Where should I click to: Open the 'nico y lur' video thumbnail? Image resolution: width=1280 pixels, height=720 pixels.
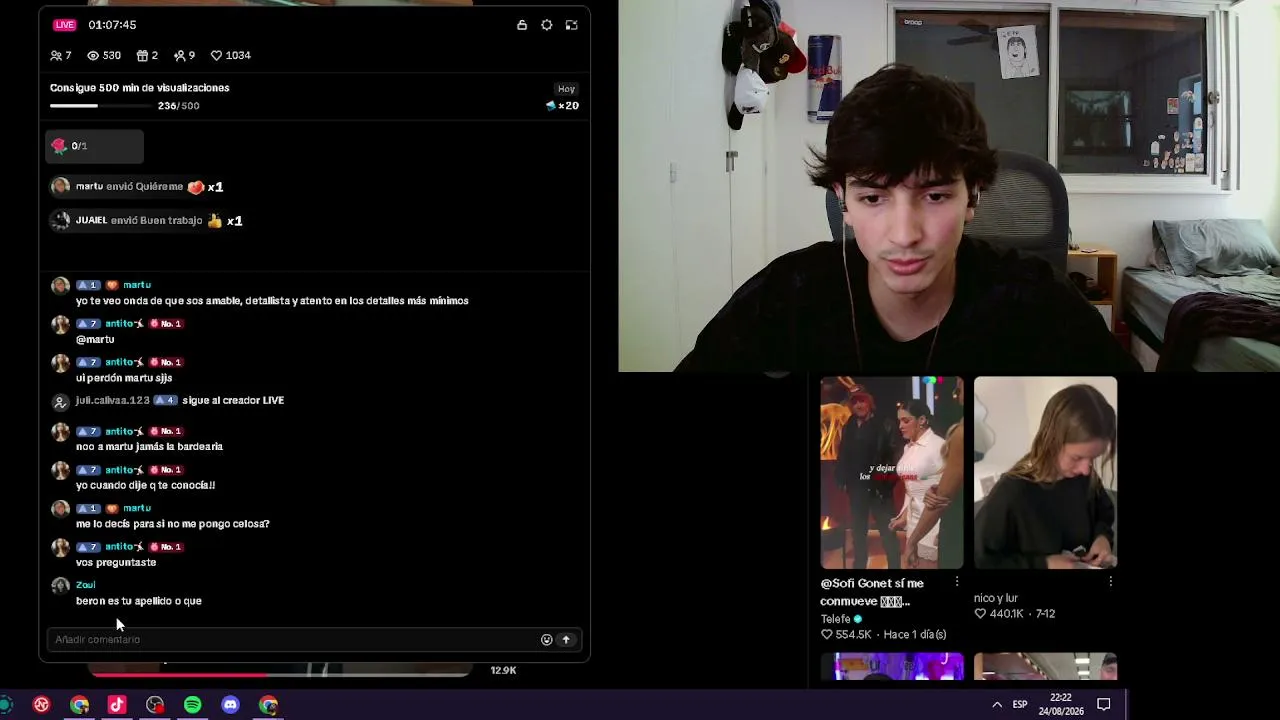1045,472
